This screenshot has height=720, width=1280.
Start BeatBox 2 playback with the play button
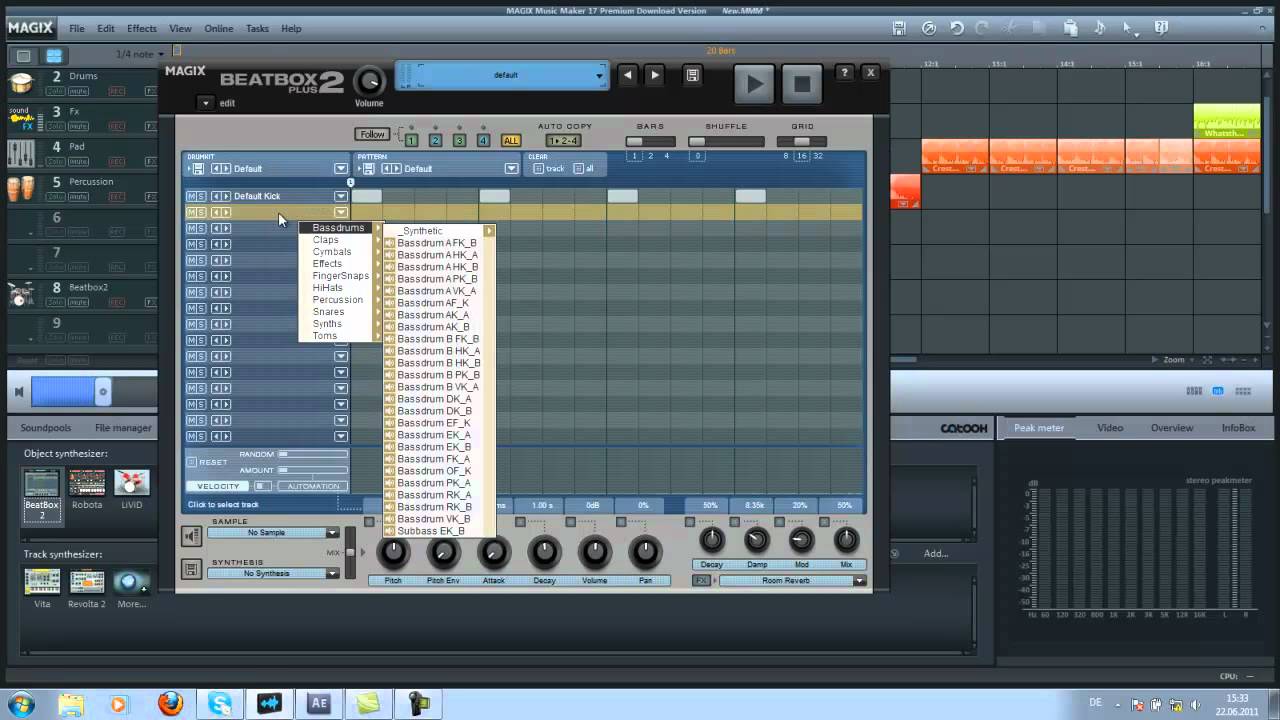[x=755, y=84]
